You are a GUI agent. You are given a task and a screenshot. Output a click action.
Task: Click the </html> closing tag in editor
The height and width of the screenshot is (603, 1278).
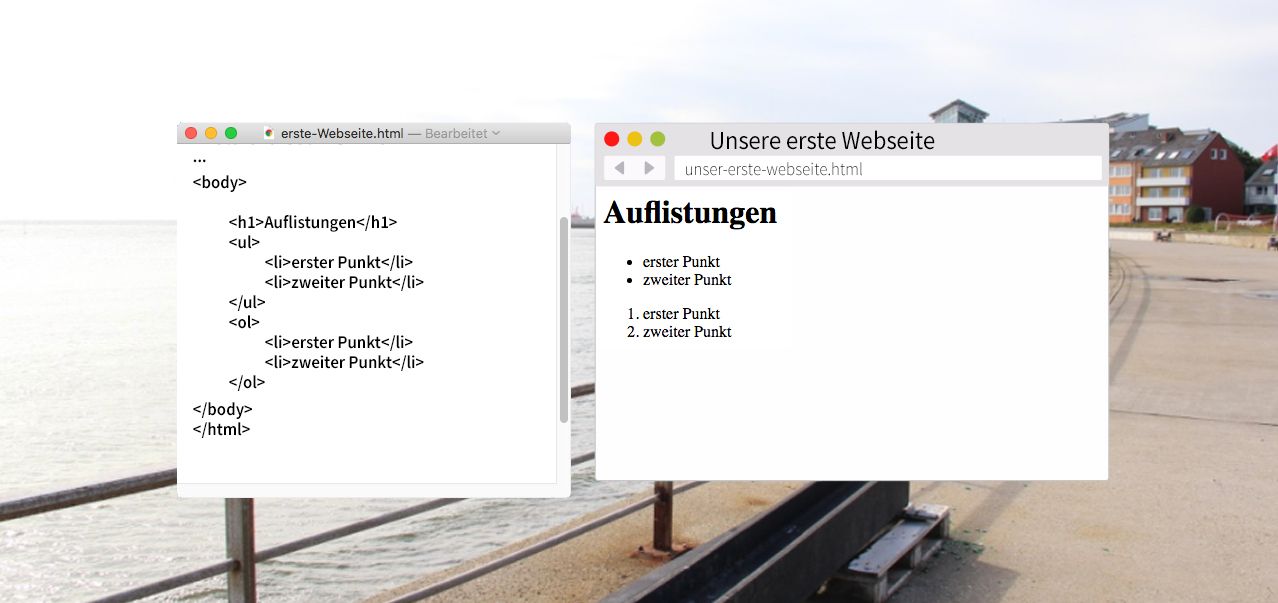[x=221, y=429]
